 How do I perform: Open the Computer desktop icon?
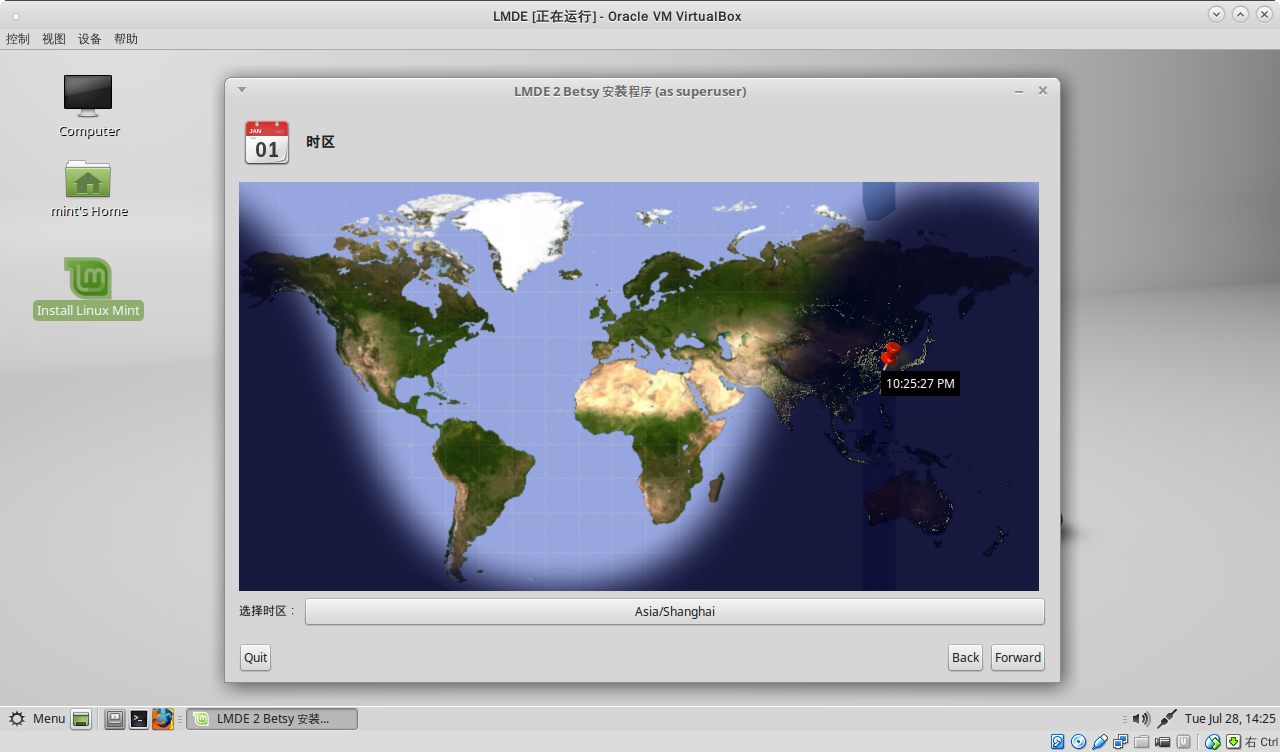coord(88,97)
